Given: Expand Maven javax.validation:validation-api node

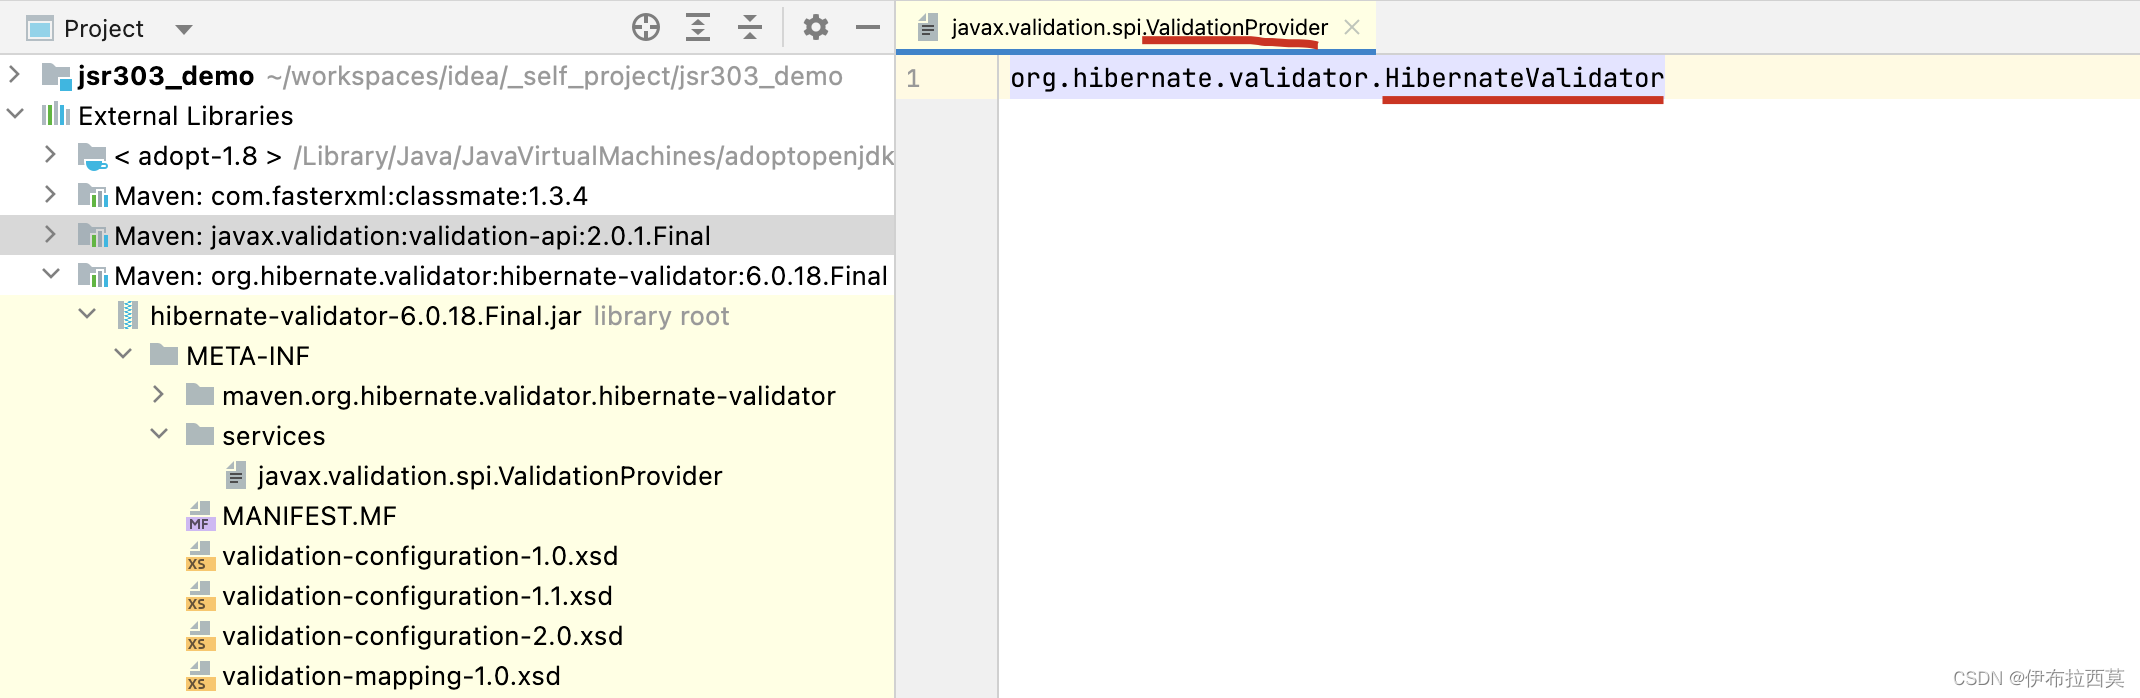Looking at the screenshot, I should coord(50,234).
